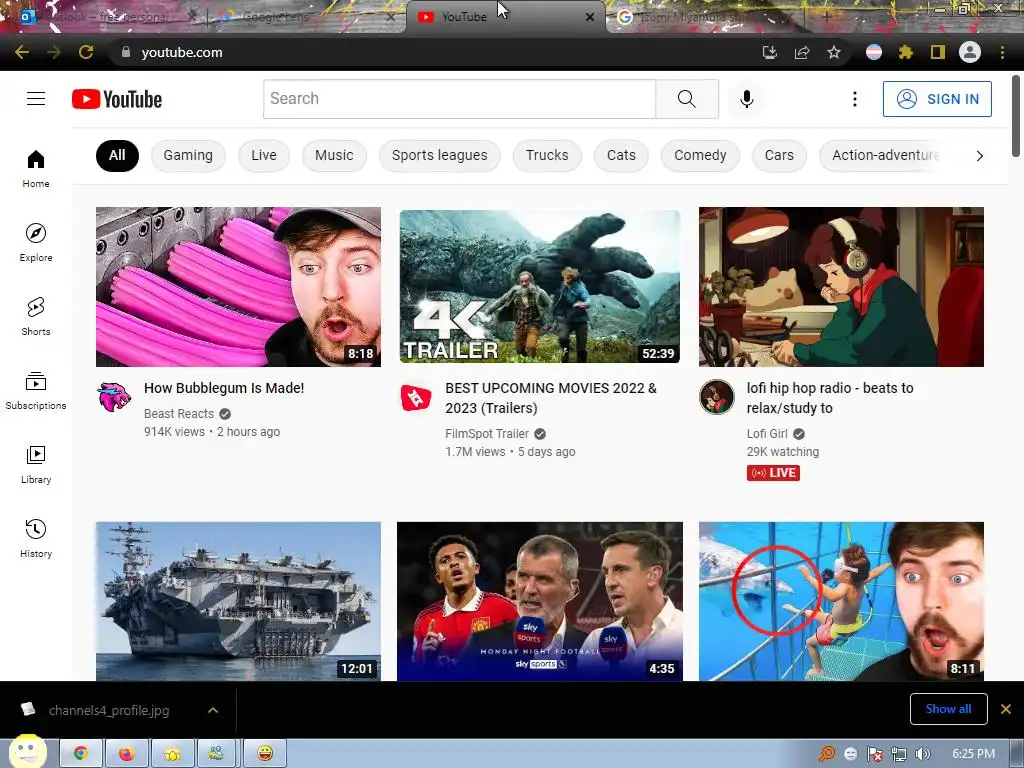Click the taskbar volume speaker icon
1024x768 pixels.
pos(923,754)
